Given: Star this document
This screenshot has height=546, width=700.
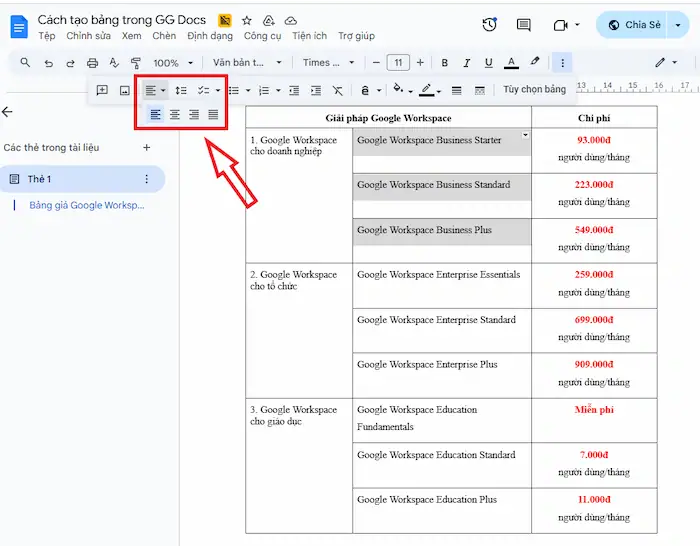Looking at the screenshot, I should [x=246, y=20].
